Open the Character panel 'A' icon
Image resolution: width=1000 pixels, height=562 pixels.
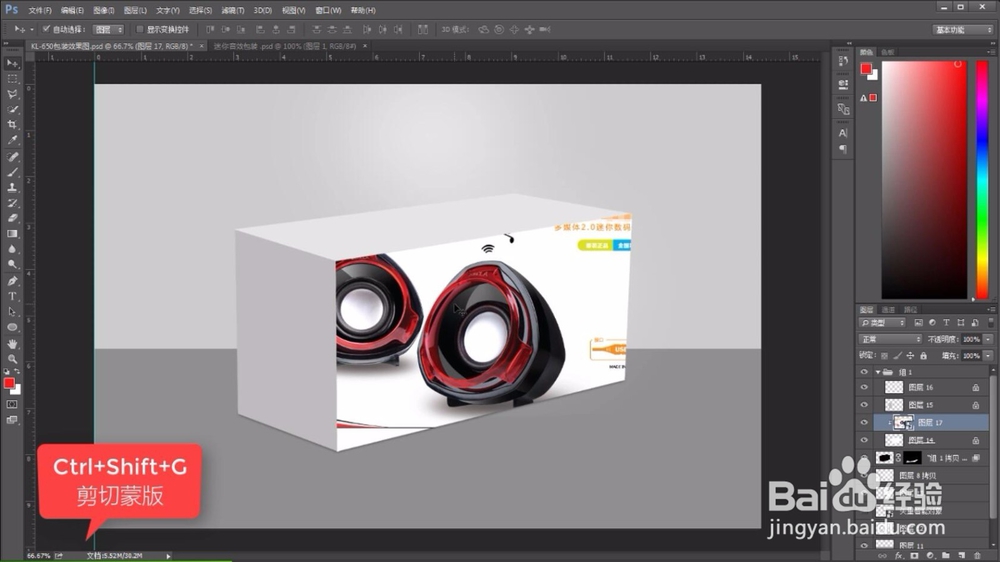pyautogui.click(x=843, y=133)
